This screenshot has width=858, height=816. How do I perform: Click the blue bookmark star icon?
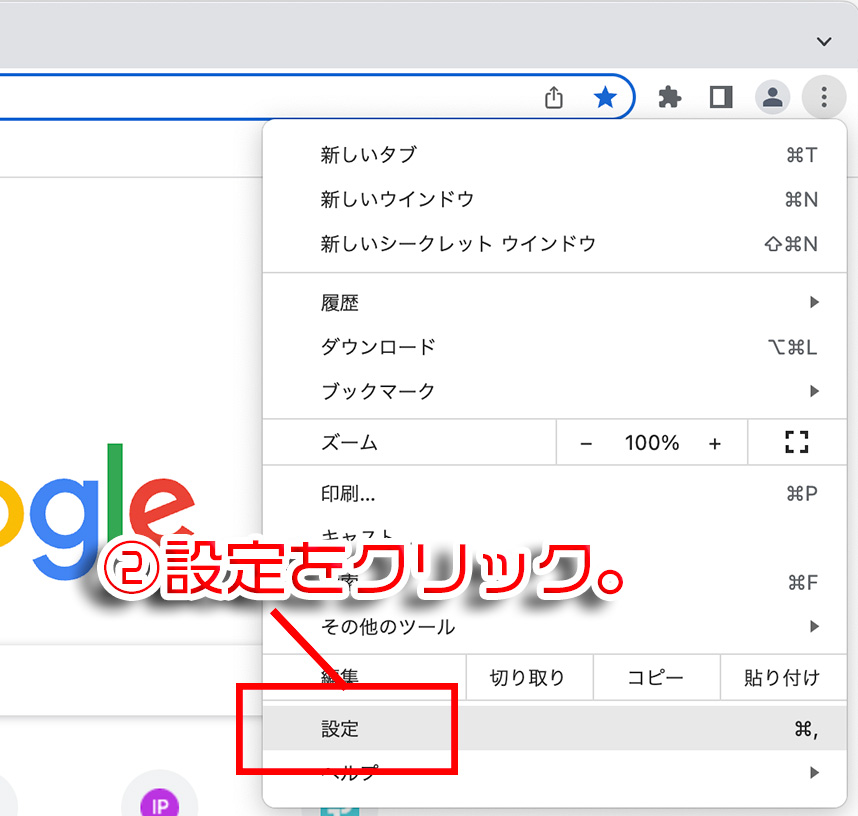point(605,97)
